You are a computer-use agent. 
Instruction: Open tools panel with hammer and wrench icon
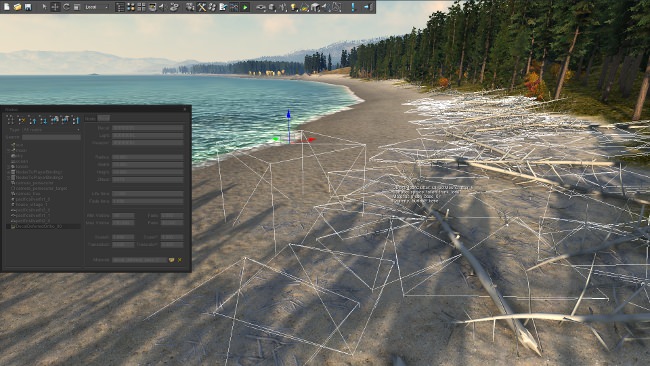click(202, 7)
